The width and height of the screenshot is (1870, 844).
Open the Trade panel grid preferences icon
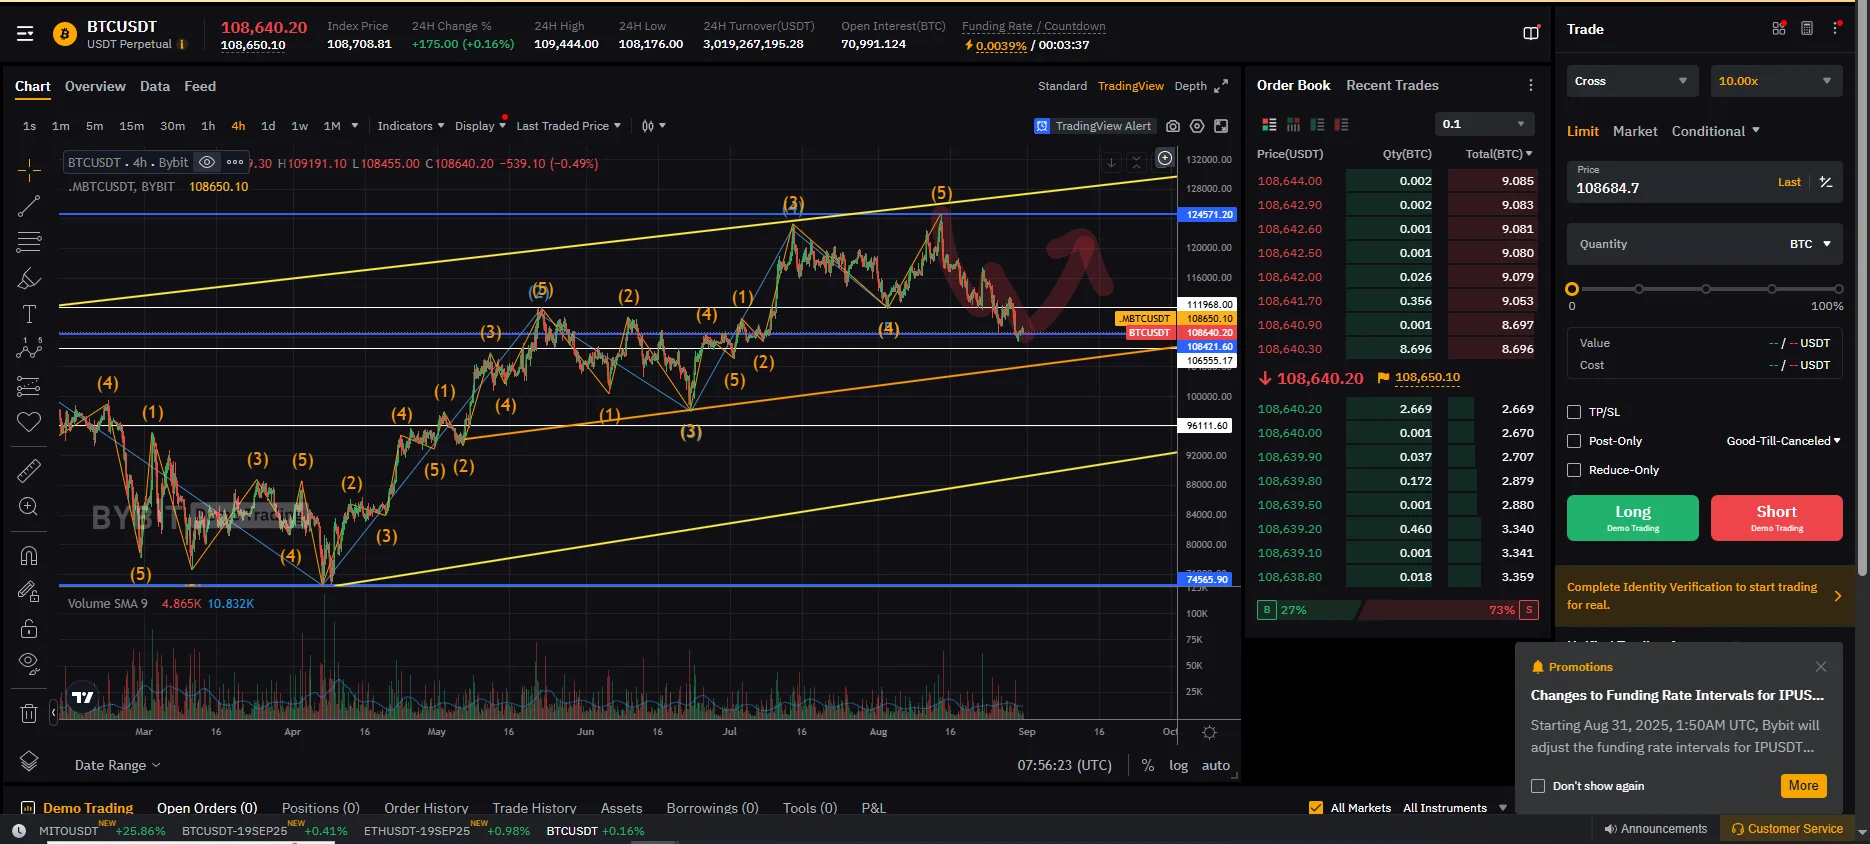pyautogui.click(x=1779, y=29)
